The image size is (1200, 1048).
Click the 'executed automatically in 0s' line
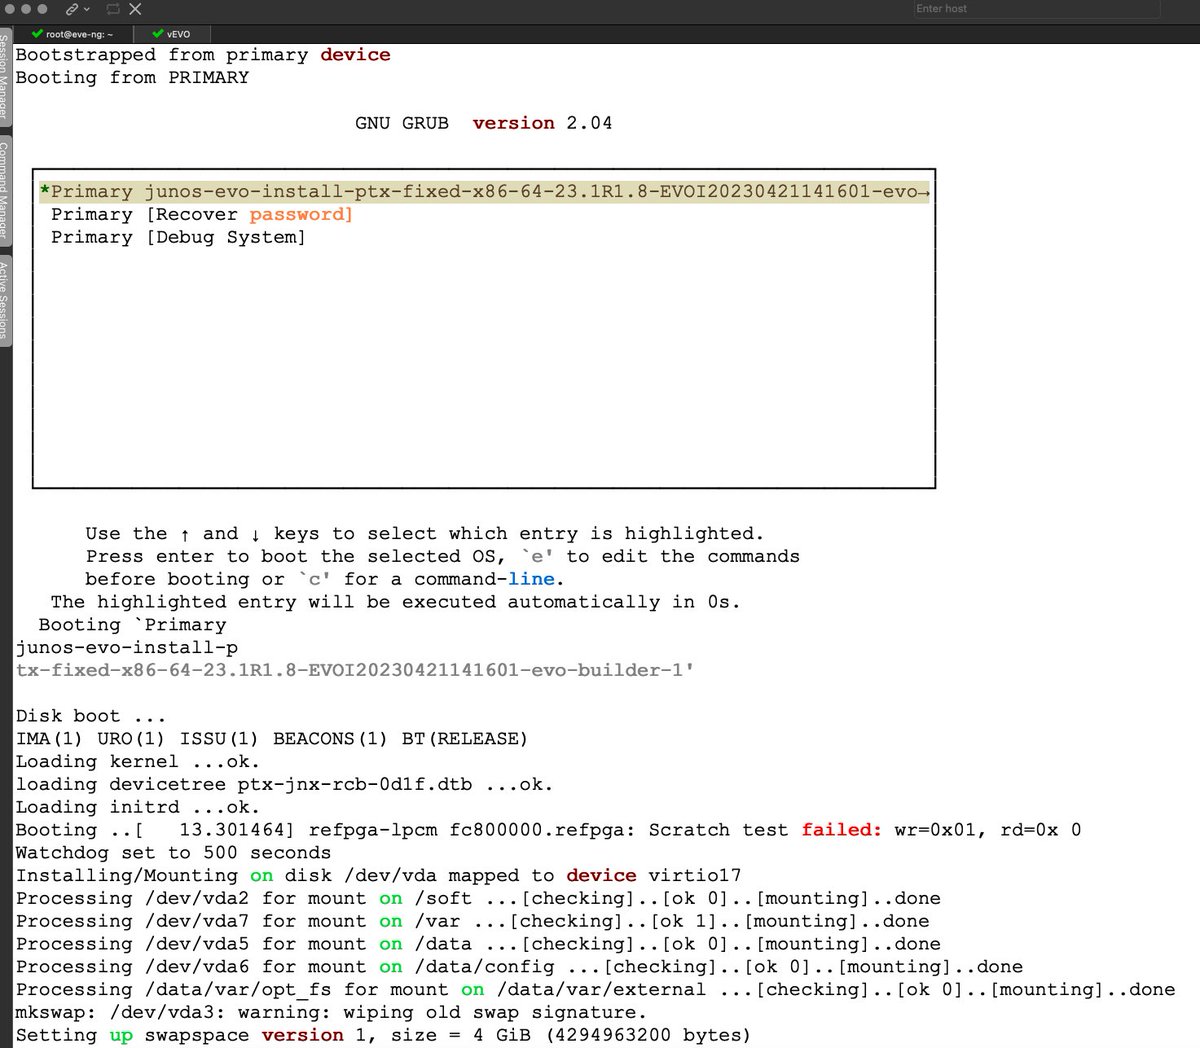pos(395,602)
